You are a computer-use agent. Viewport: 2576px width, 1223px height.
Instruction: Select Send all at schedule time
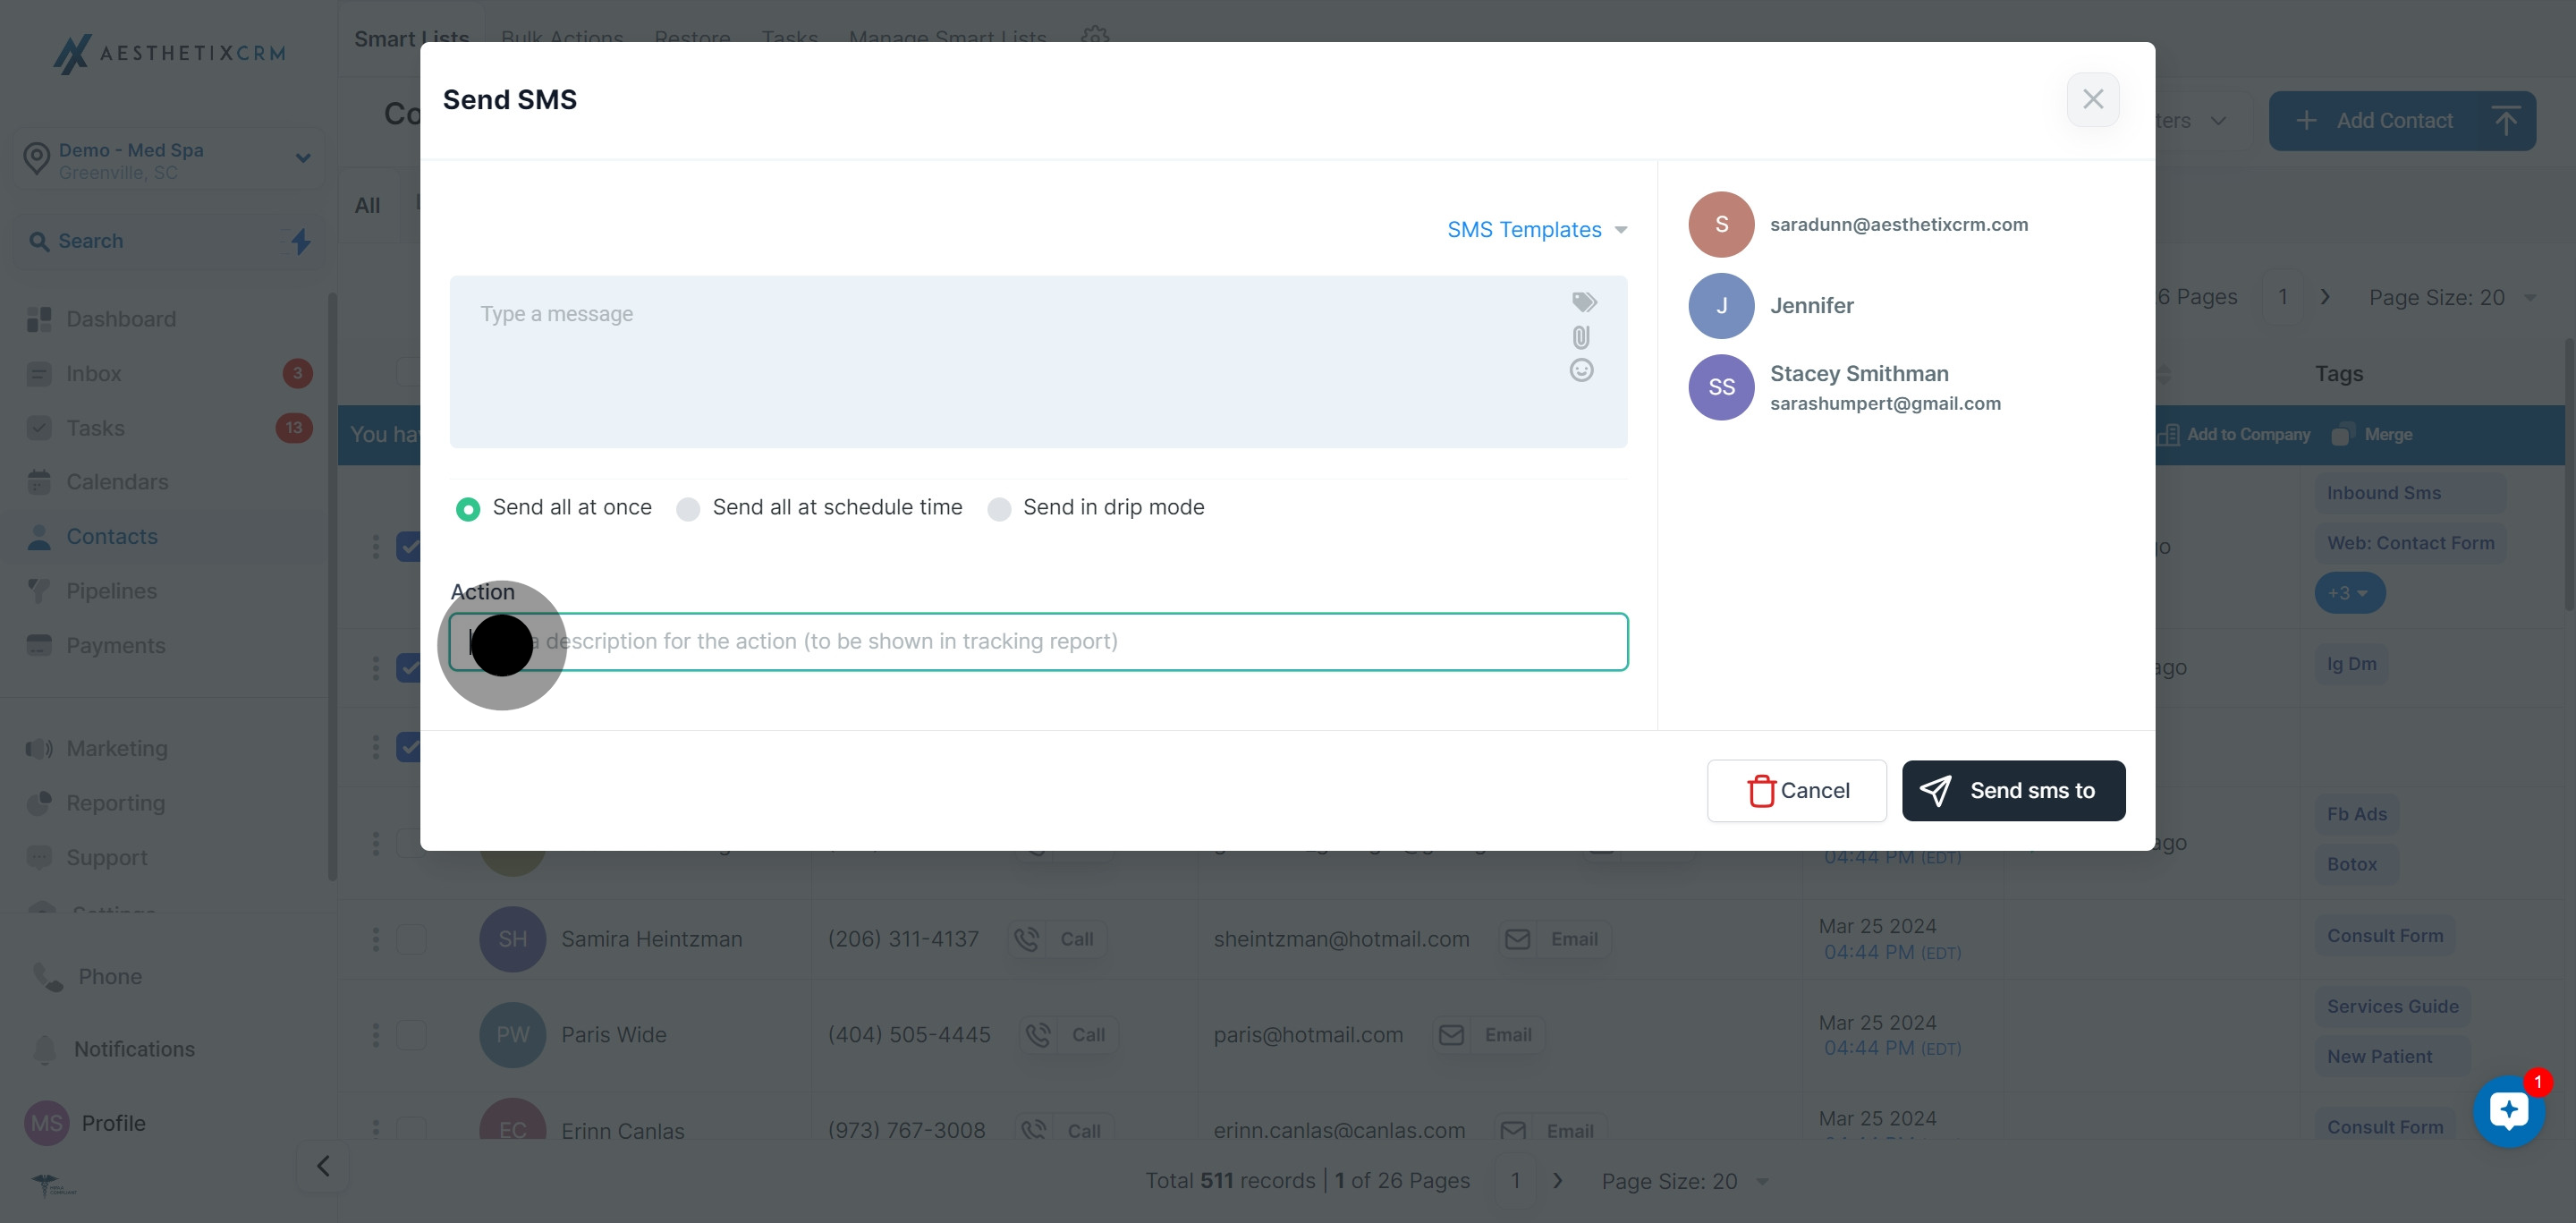688,509
